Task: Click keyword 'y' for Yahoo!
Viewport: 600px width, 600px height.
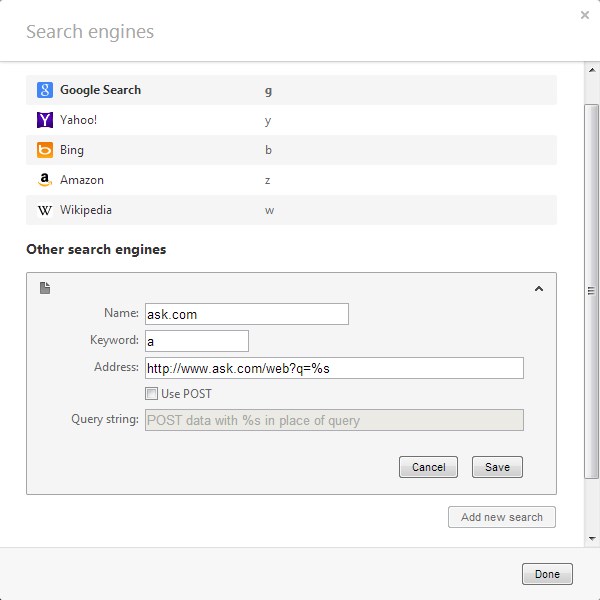Action: point(268,121)
